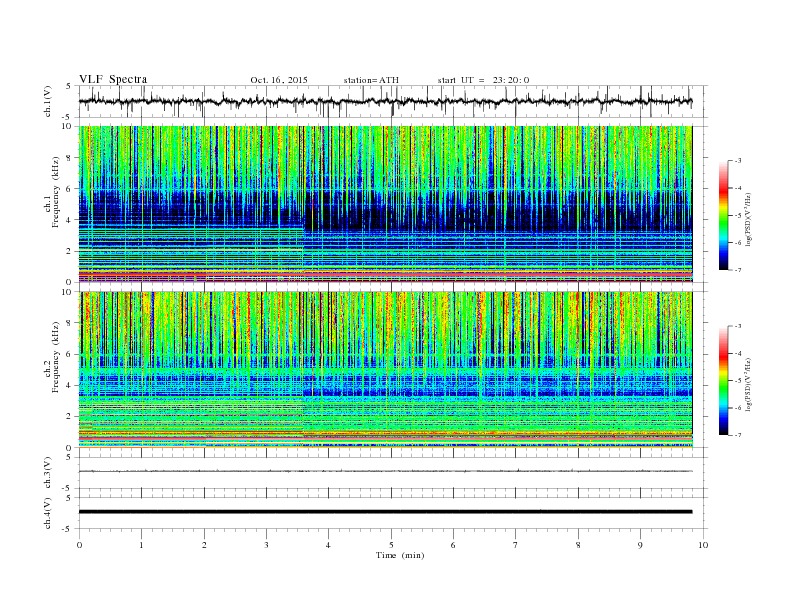Click the '8' tick on the time axis

point(578,545)
